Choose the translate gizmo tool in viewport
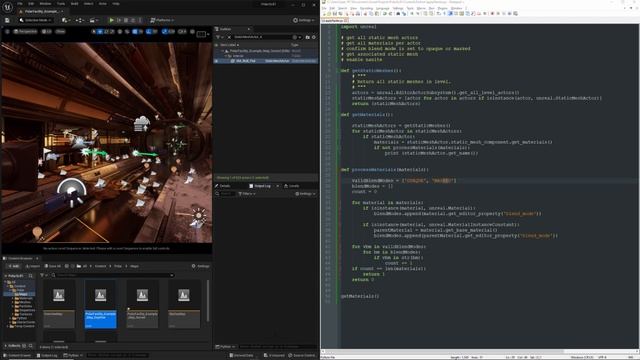This screenshot has width=640, height=360. (x=100, y=31)
